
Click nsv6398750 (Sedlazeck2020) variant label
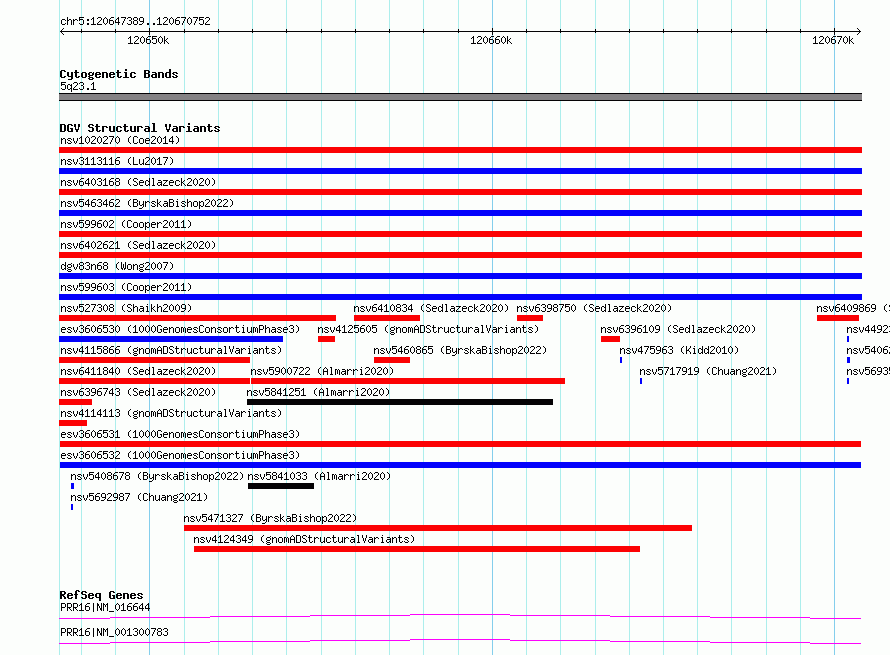tap(594, 308)
